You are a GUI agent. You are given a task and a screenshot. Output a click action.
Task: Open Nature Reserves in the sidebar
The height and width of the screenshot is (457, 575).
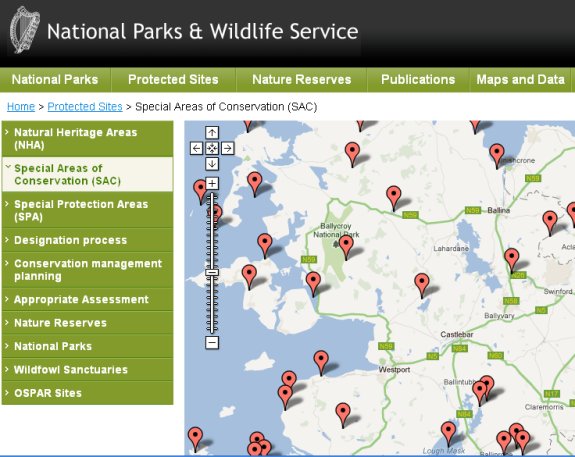(x=87, y=323)
